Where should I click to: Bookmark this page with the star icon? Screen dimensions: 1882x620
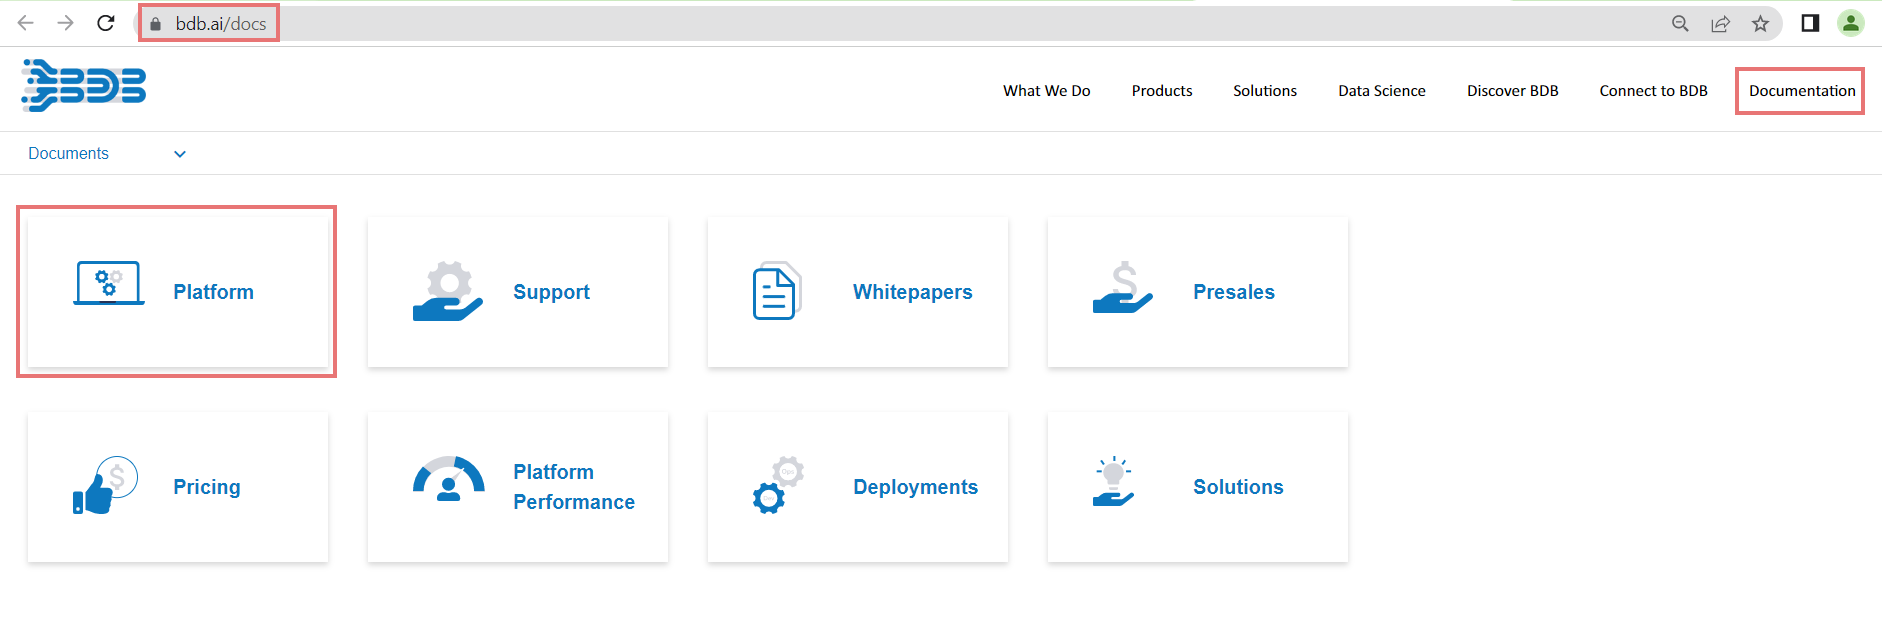click(x=1760, y=24)
